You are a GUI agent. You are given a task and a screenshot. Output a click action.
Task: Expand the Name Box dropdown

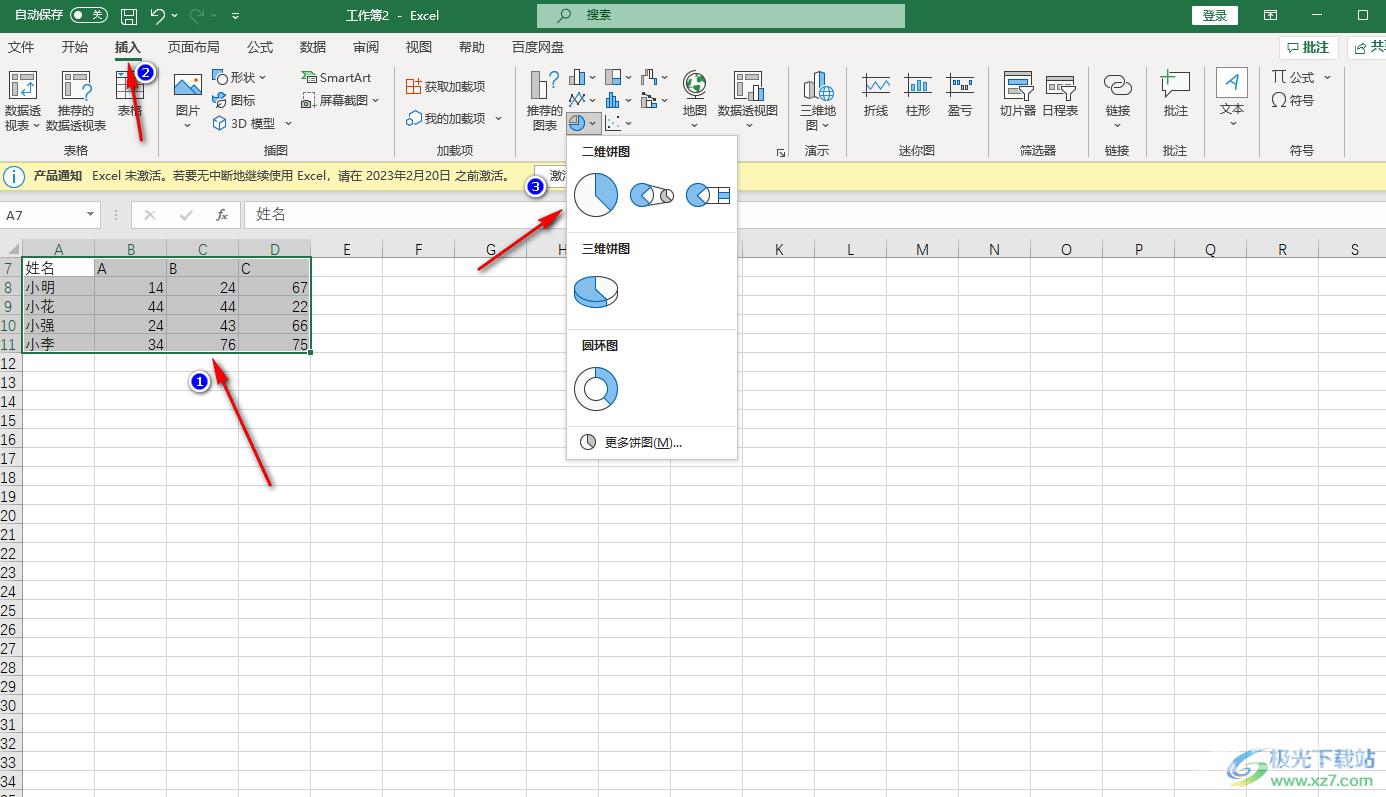coord(90,215)
